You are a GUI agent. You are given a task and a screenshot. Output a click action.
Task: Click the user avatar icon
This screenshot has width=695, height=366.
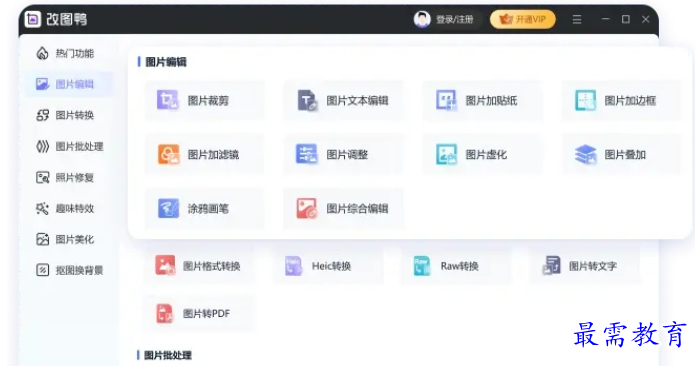[x=422, y=19]
